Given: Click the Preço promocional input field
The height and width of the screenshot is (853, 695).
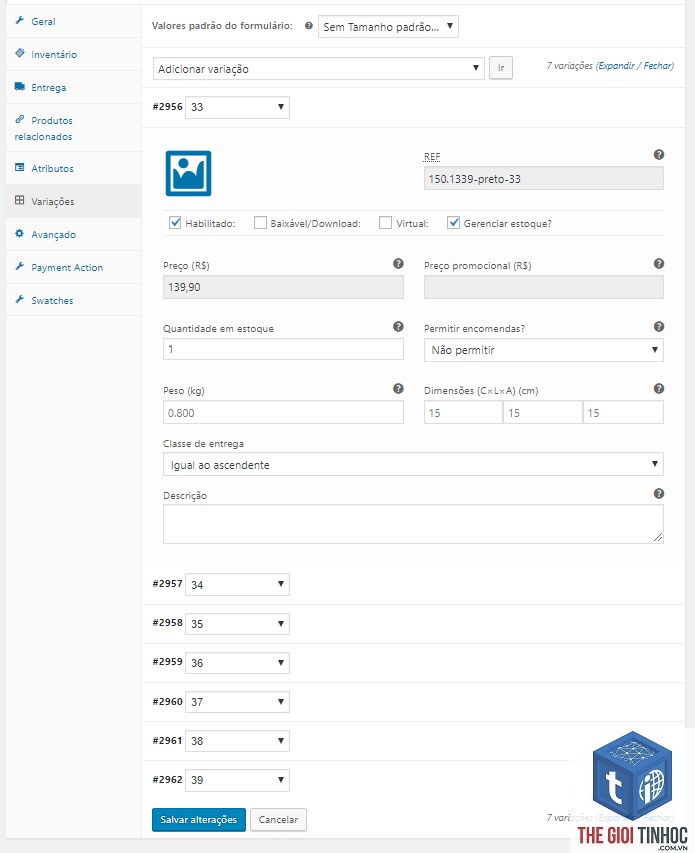Looking at the screenshot, I should pos(544,287).
